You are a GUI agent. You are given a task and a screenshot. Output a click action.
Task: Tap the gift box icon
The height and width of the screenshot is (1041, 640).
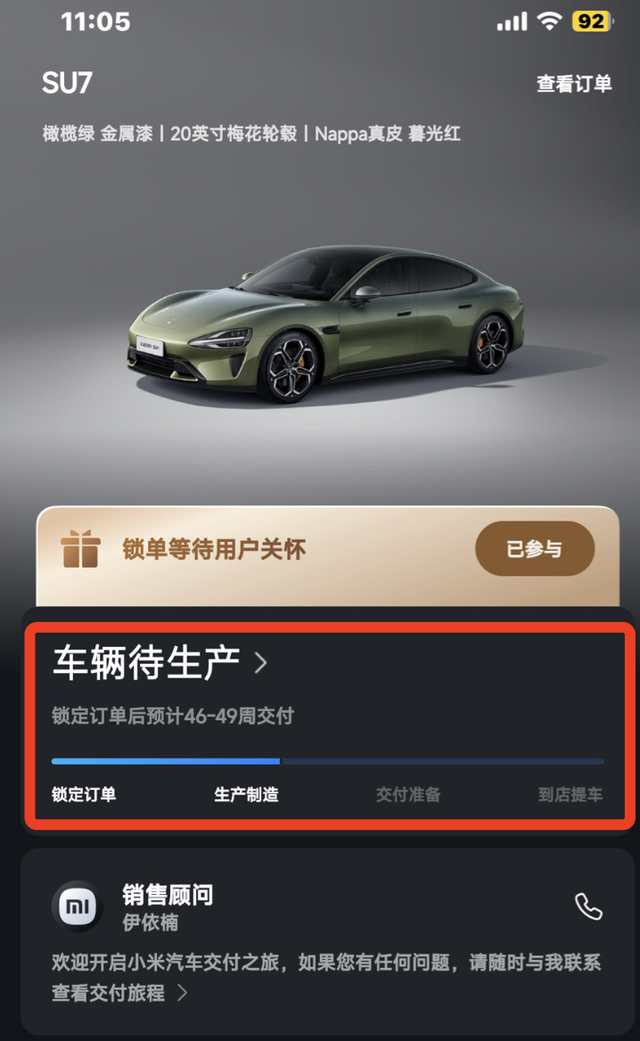coord(80,549)
